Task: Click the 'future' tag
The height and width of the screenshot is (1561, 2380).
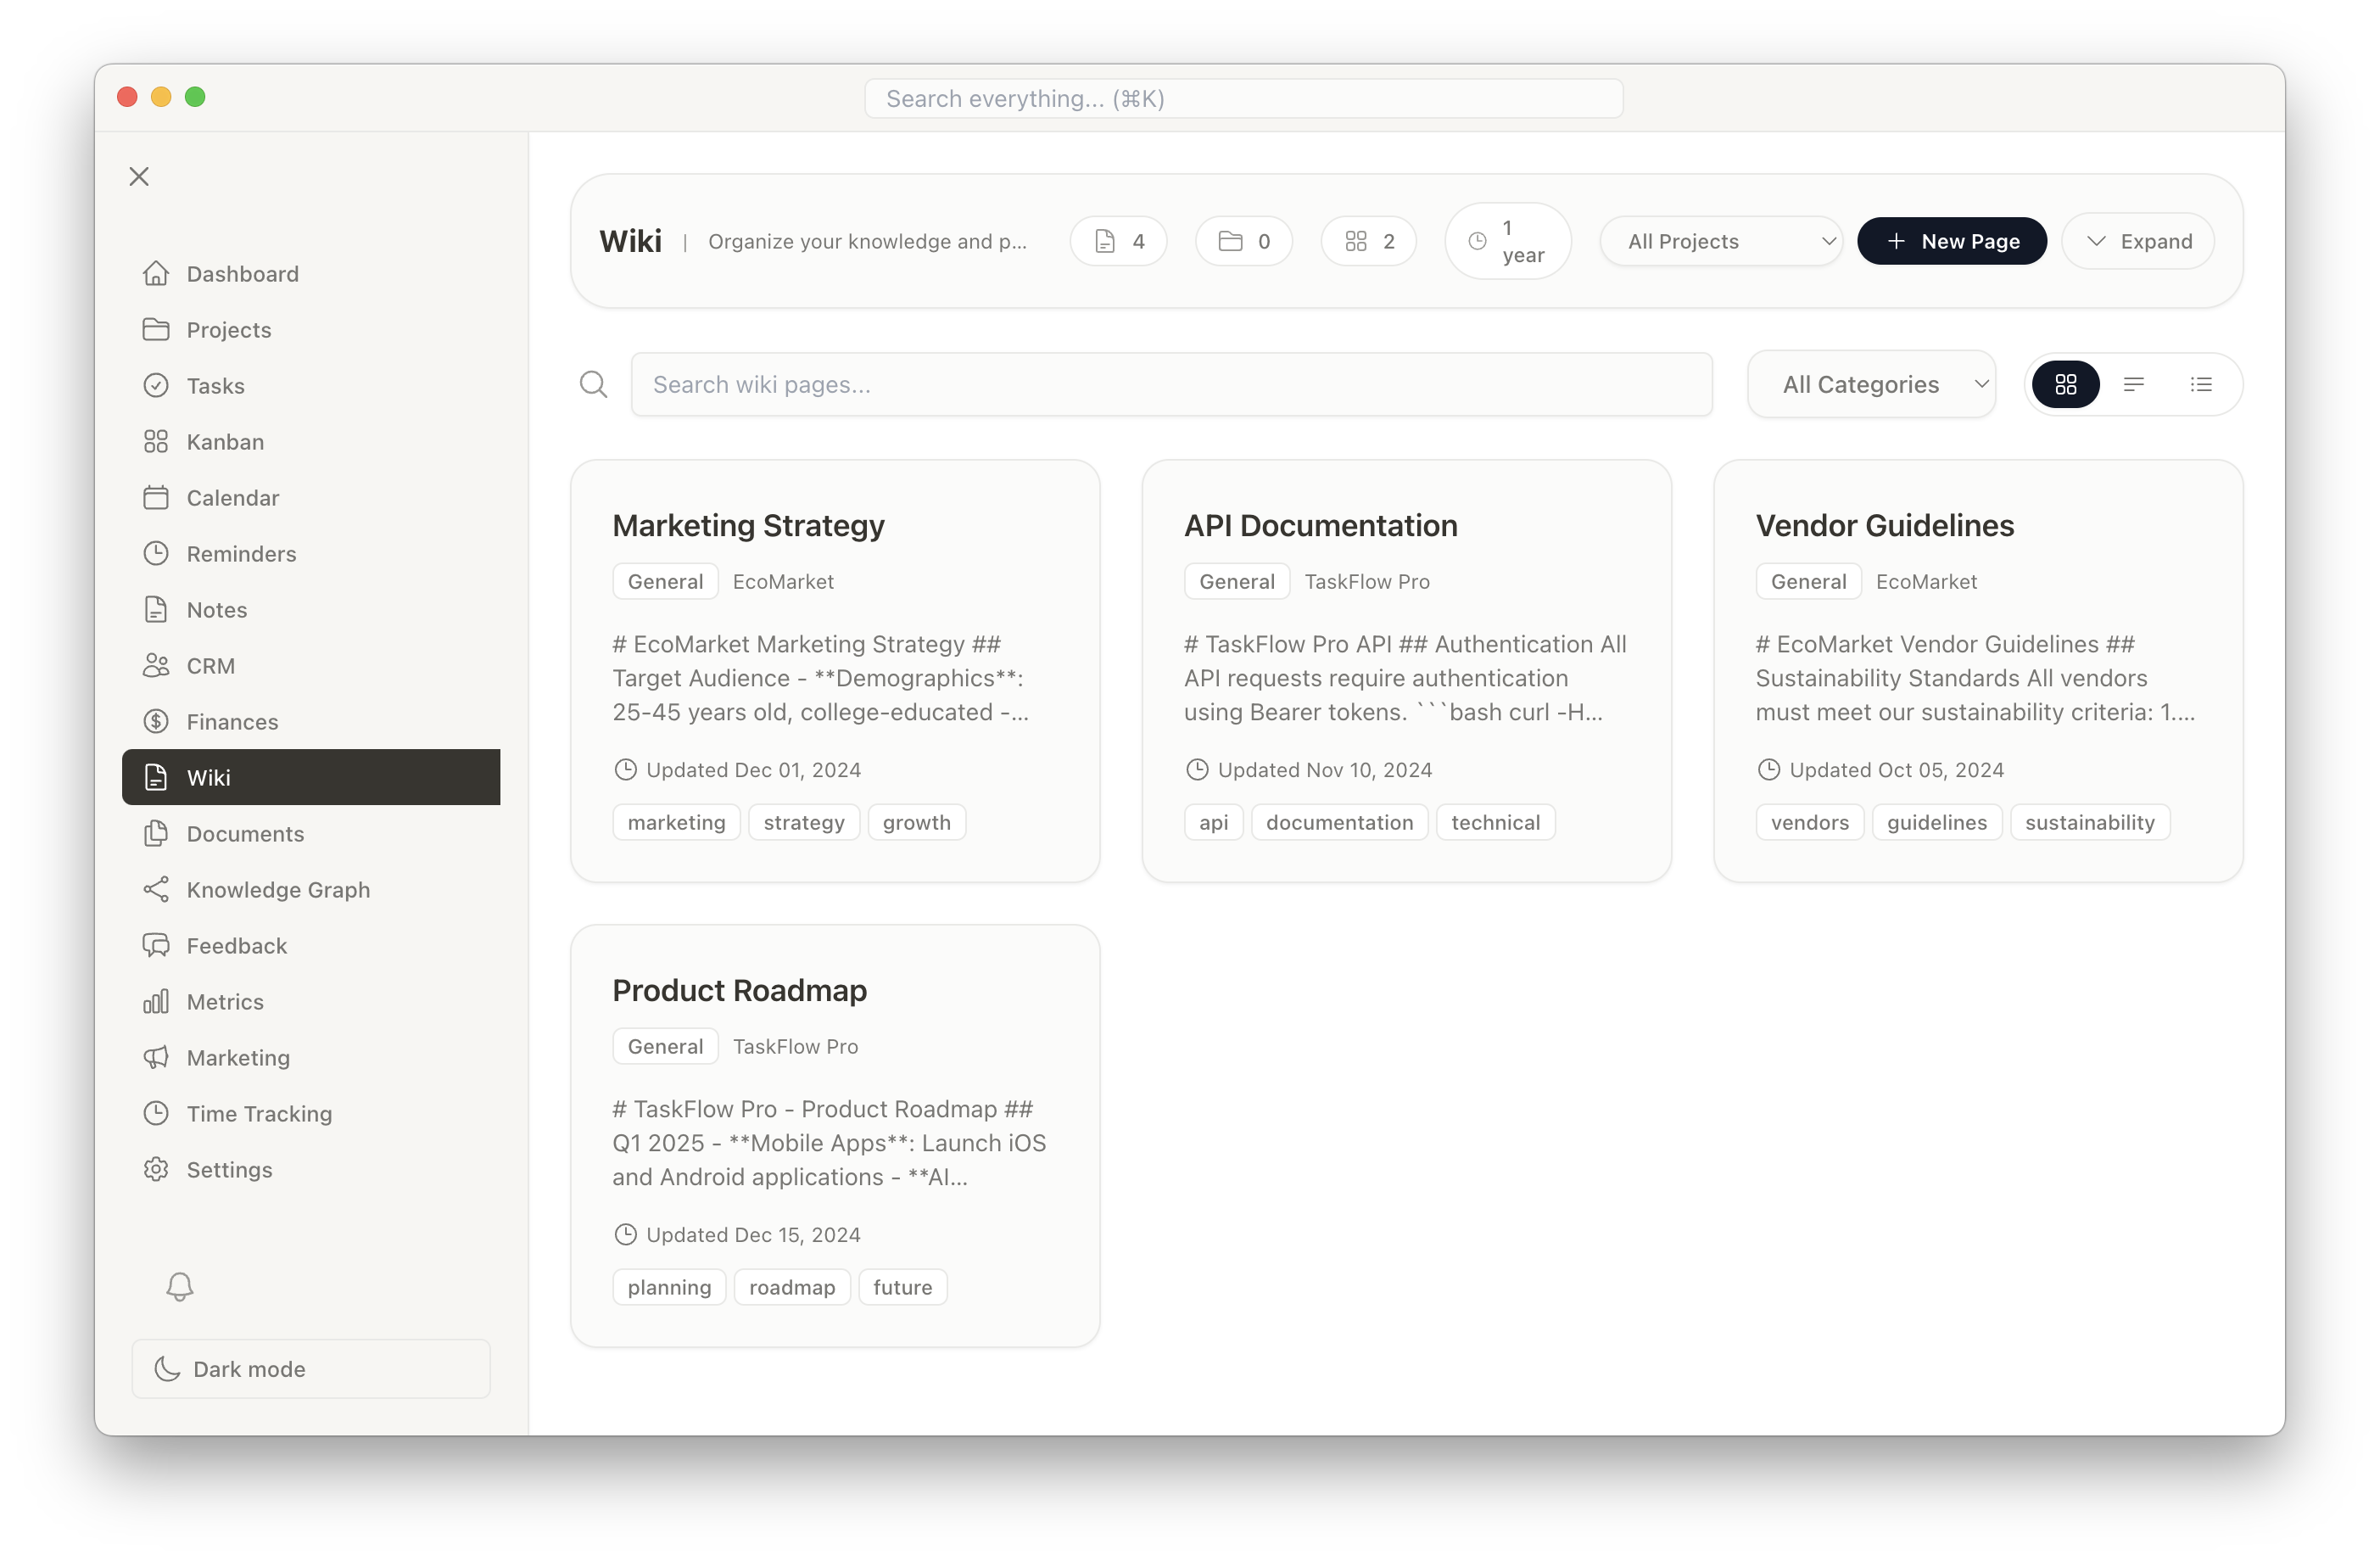Action: 902,1287
